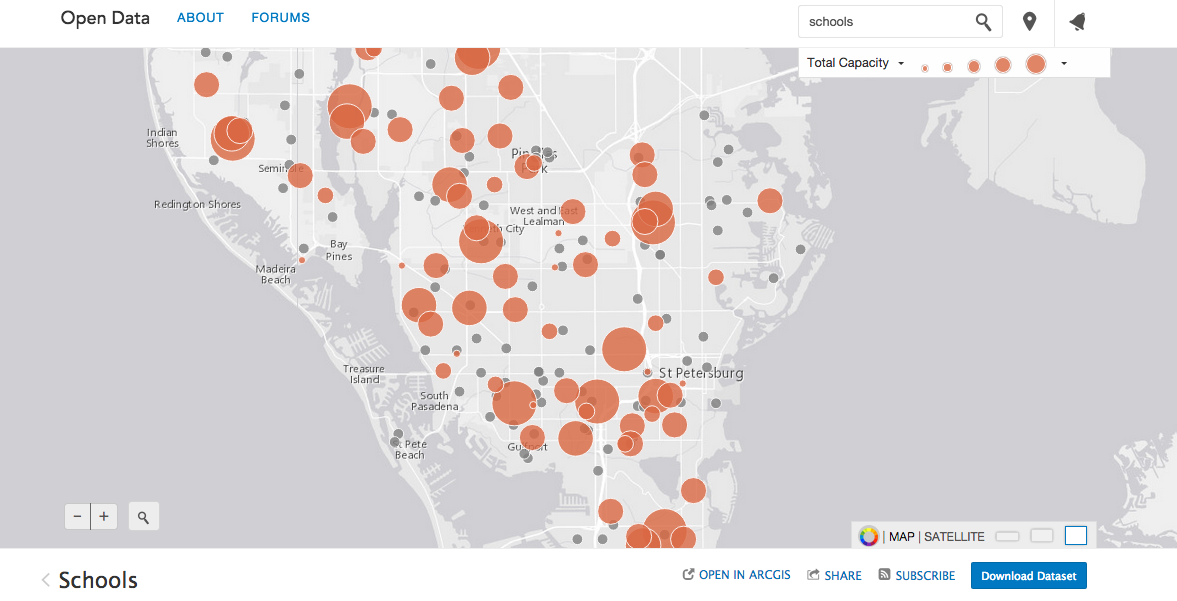Image resolution: width=1177 pixels, height=601 pixels.
Task: Click the Bay Pines map label
Action: (x=339, y=250)
